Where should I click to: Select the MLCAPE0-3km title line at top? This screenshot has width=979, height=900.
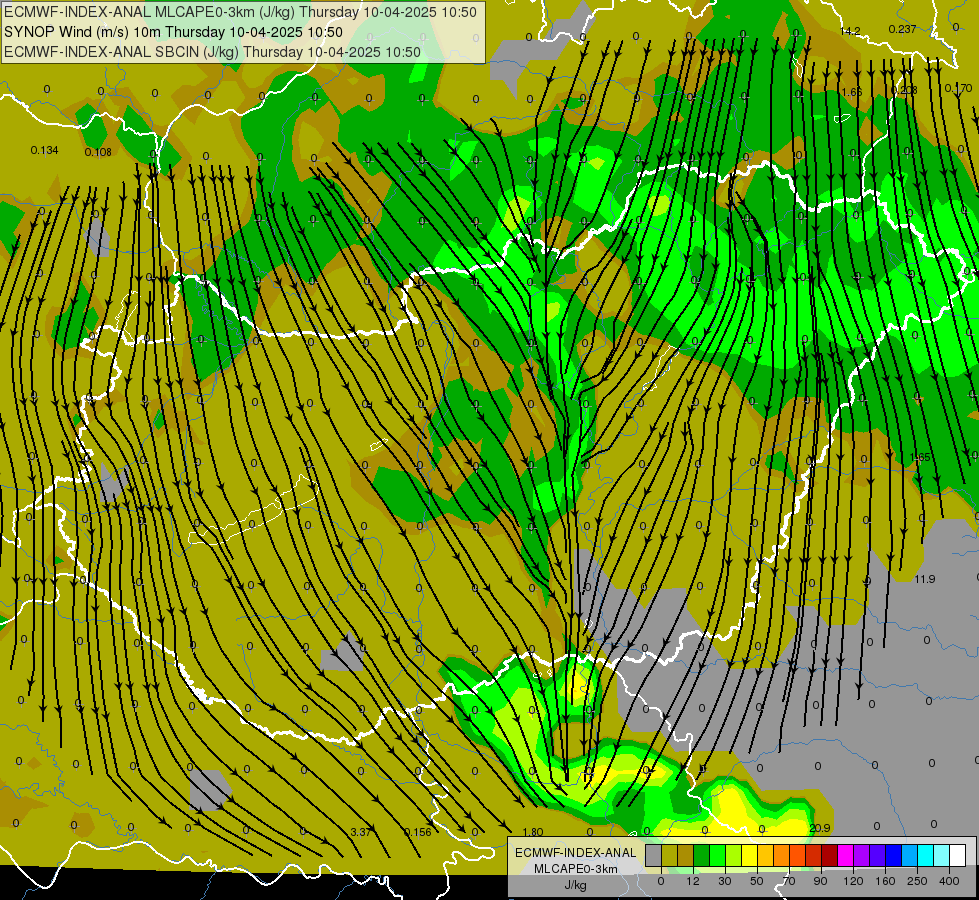coord(240,12)
